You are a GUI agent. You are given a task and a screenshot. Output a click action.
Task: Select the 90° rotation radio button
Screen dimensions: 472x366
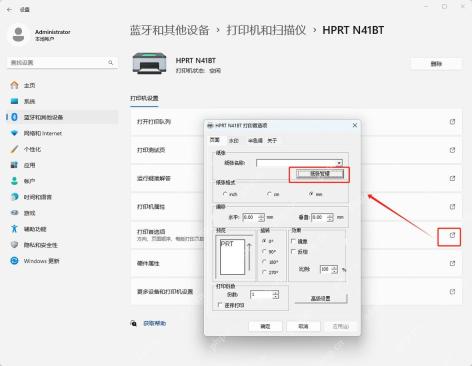point(264,251)
